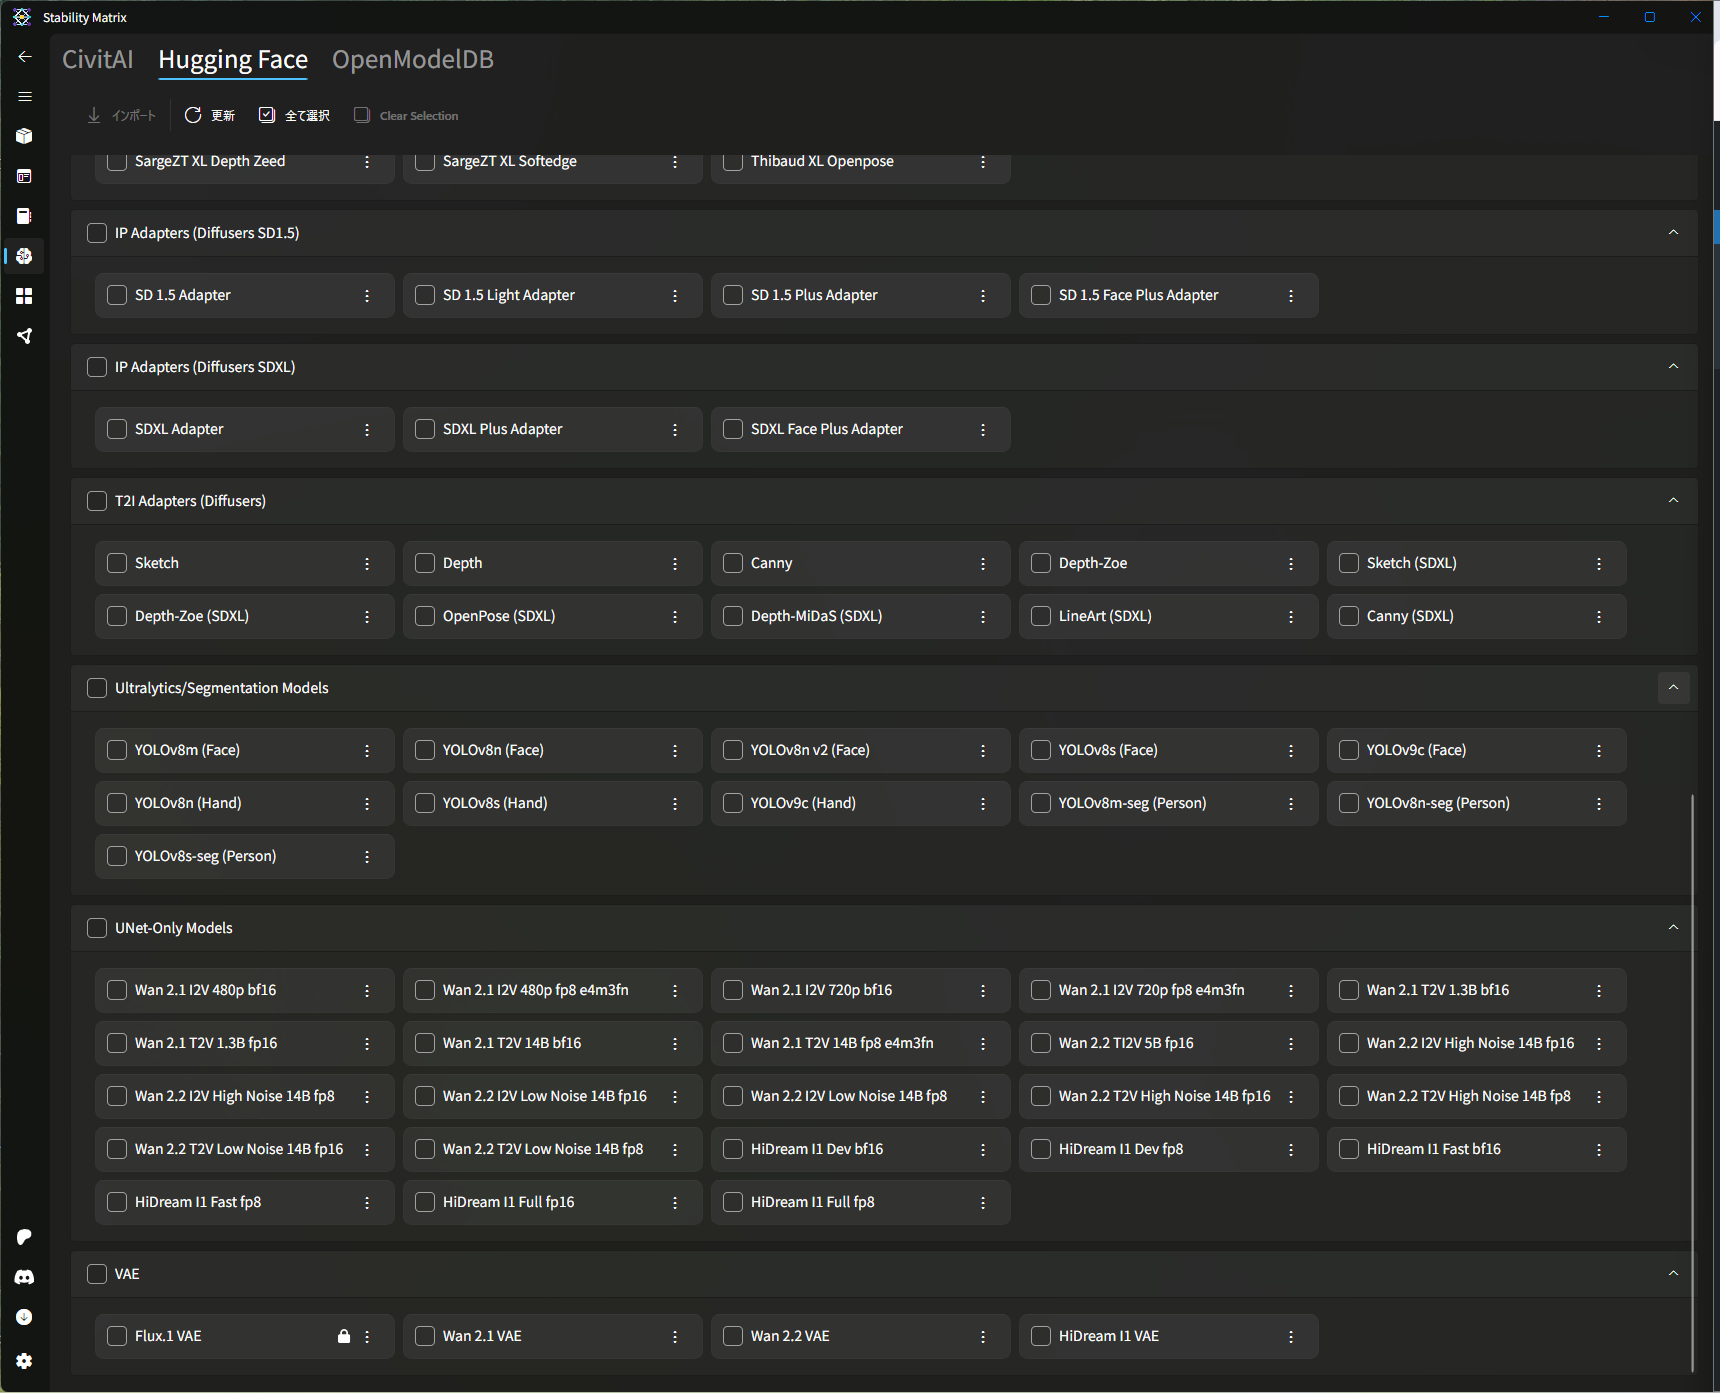Image resolution: width=1720 pixels, height=1393 pixels.
Task: Click the lock icon on Flux.1 VAE
Action: 344,1336
